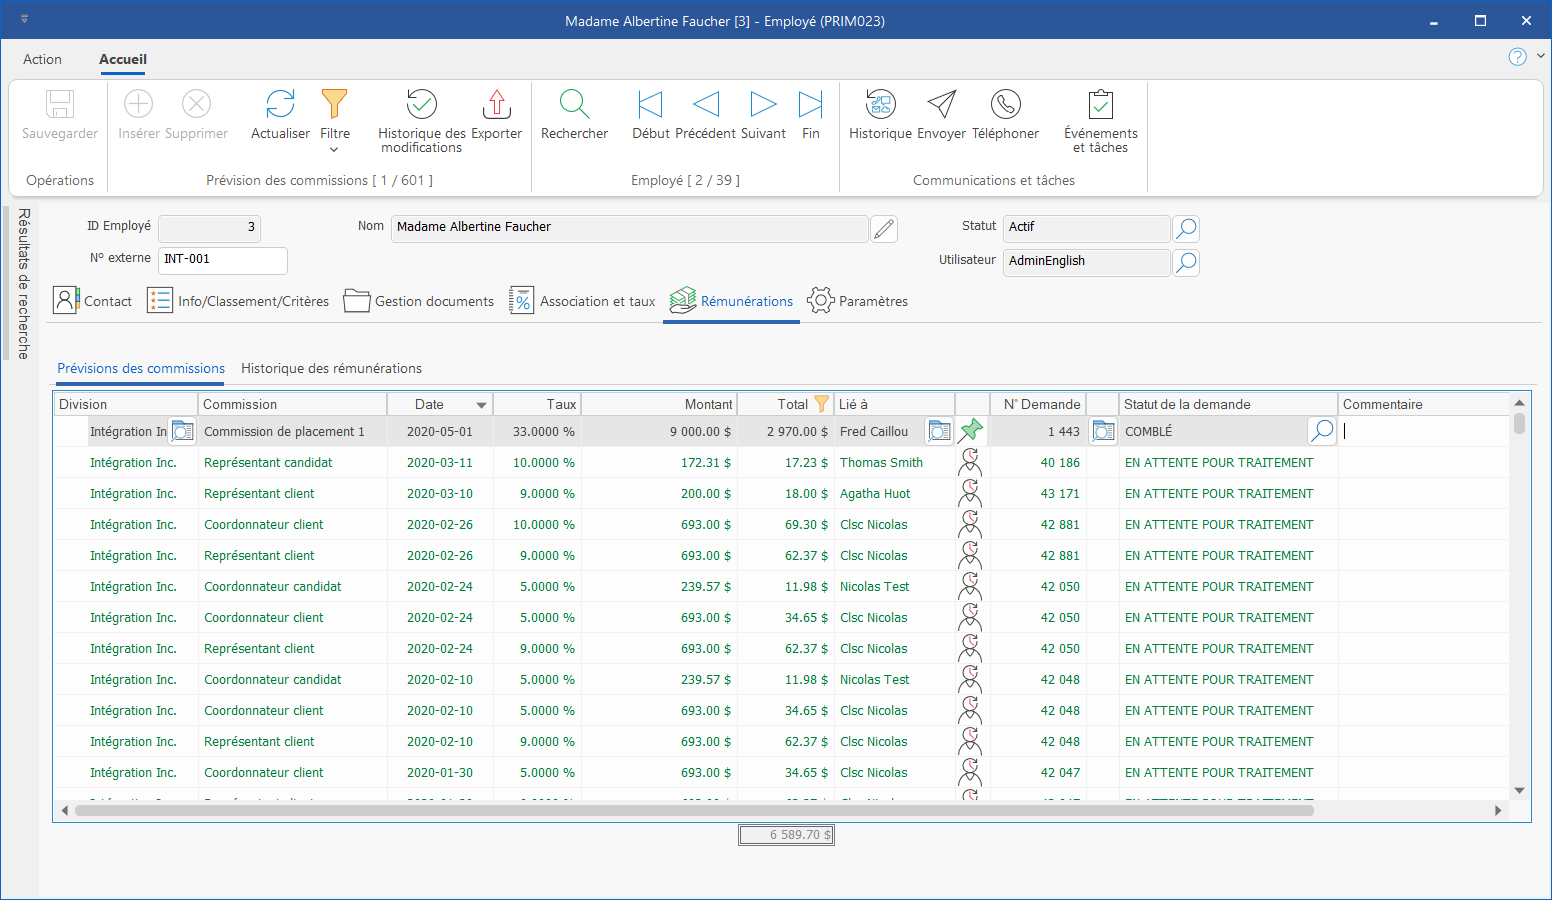
Task: Click the Exporter icon
Action: (x=496, y=105)
